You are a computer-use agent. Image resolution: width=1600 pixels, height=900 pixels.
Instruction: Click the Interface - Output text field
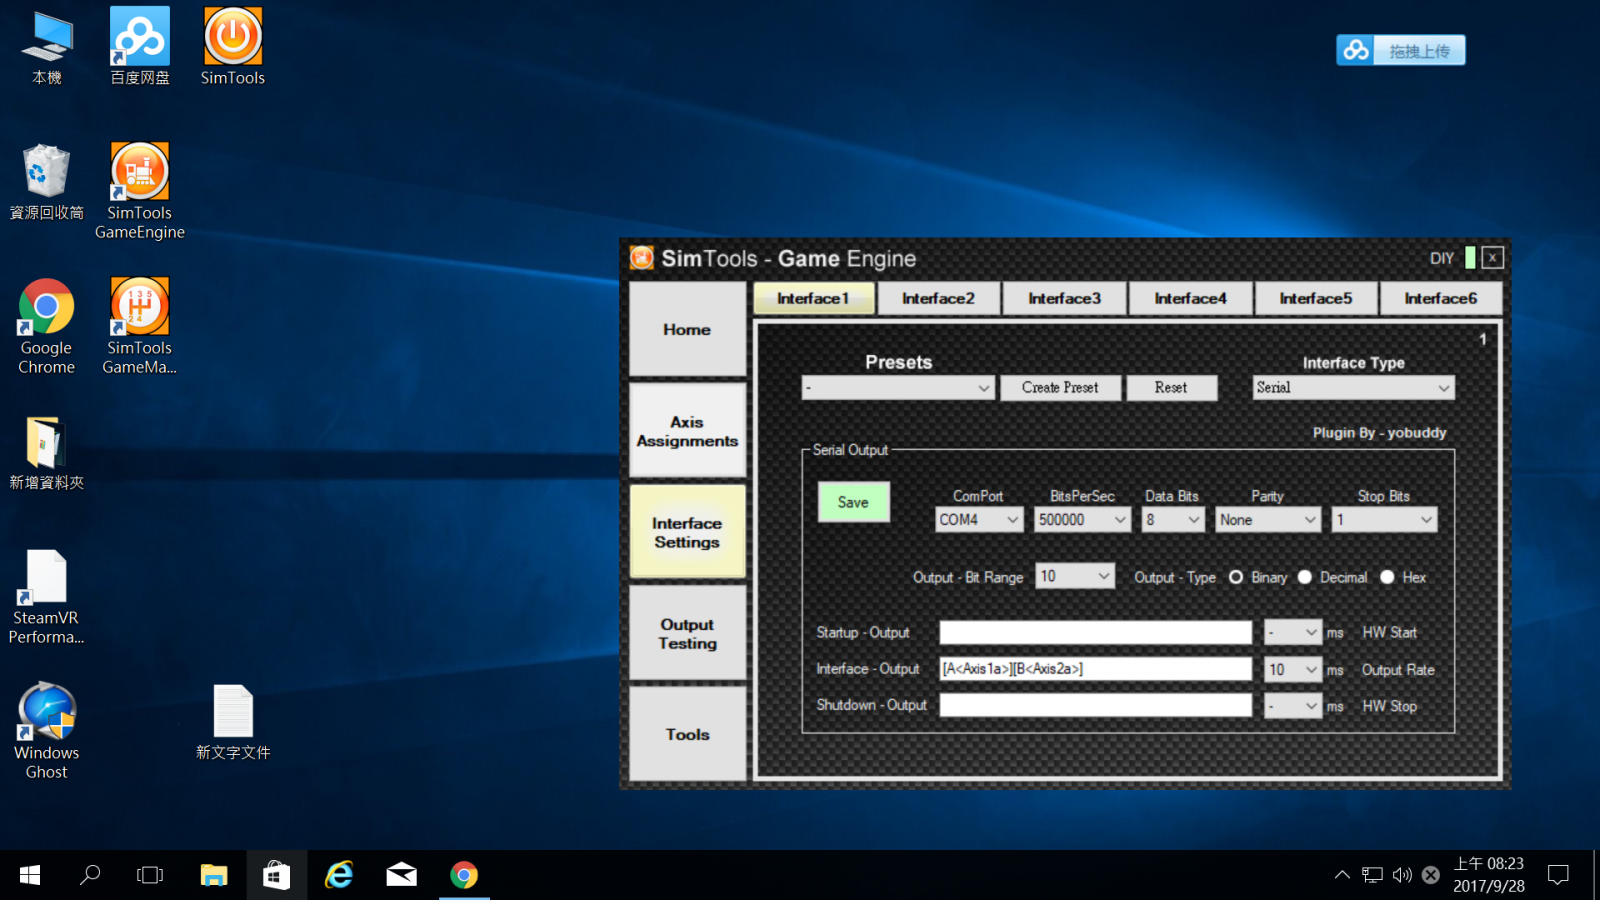[x=1096, y=669]
